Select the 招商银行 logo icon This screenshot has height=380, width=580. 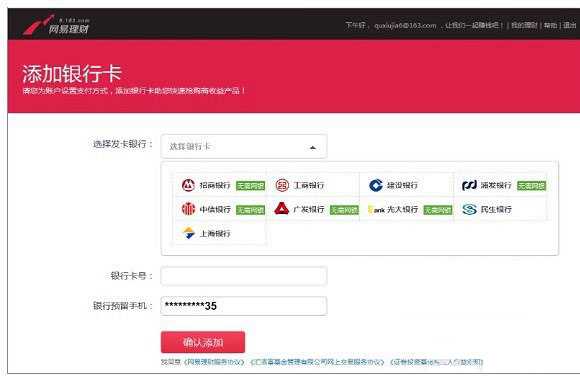click(188, 185)
